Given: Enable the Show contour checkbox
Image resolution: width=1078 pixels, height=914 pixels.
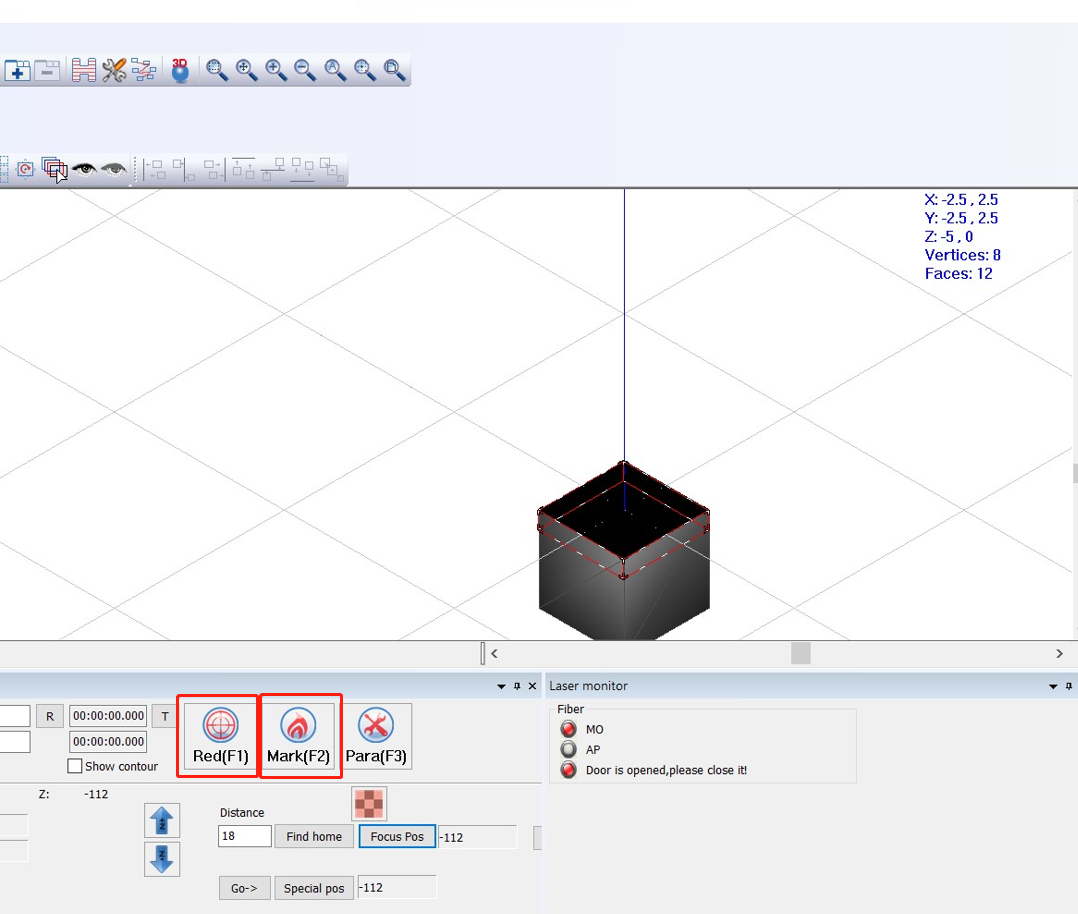Looking at the screenshot, I should [75, 766].
